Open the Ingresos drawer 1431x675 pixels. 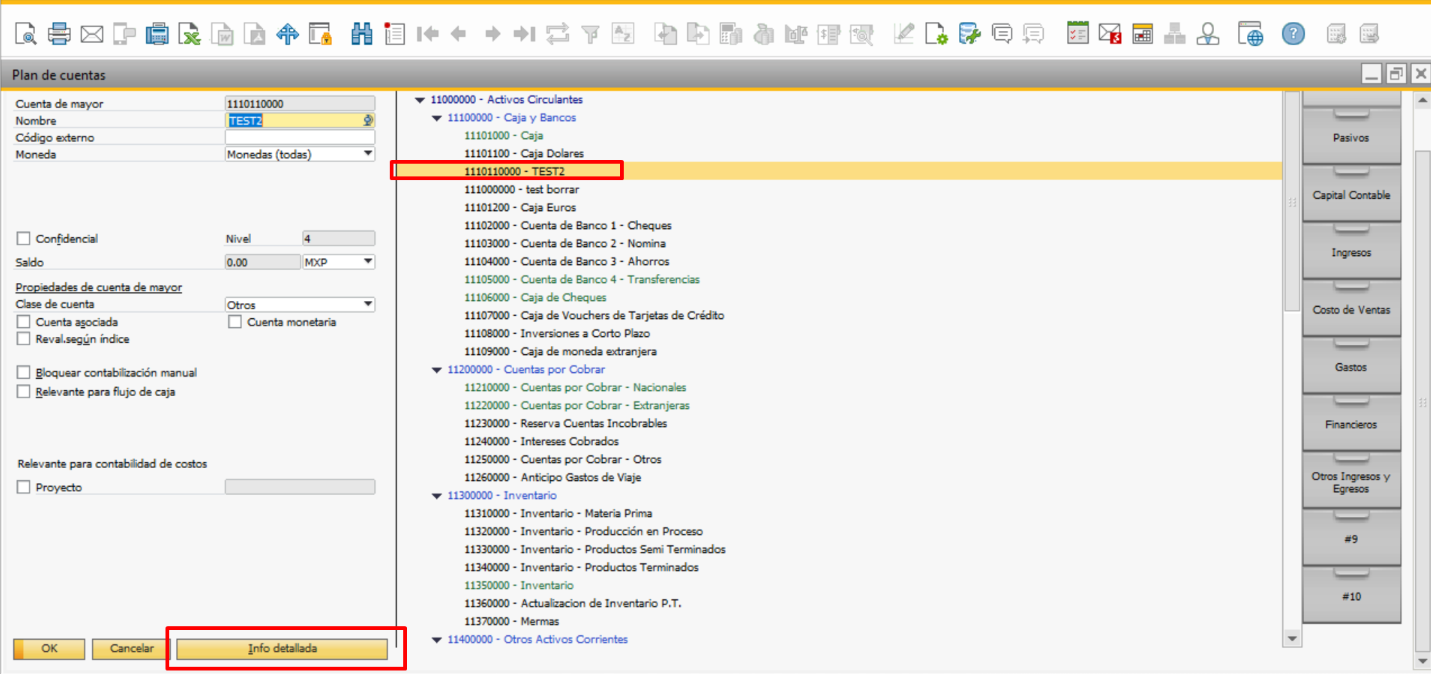1351,252
